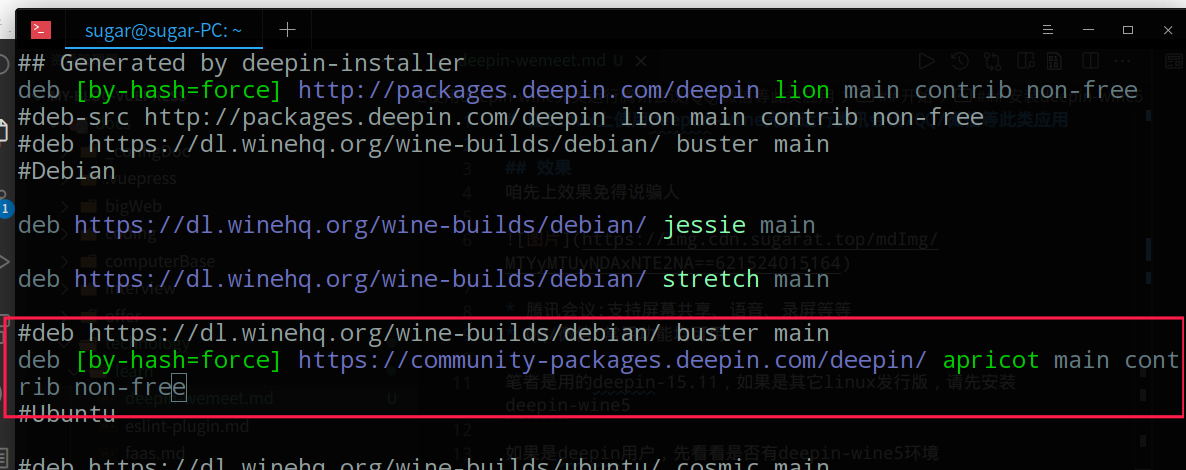Viewport: 1186px width, 470px height.
Task: Open the terminal hamburger menu
Action: coord(1048,30)
